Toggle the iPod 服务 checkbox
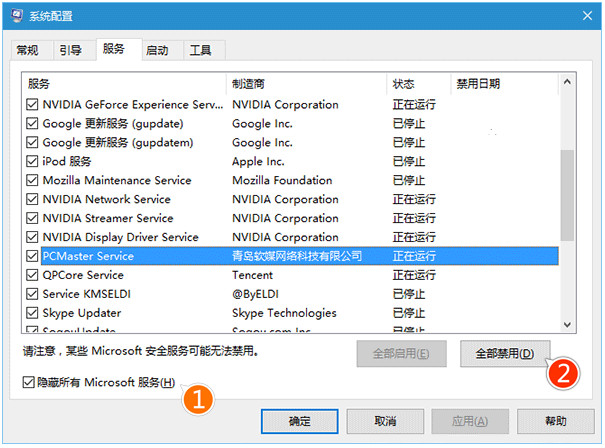605x448 pixels. coord(33,162)
